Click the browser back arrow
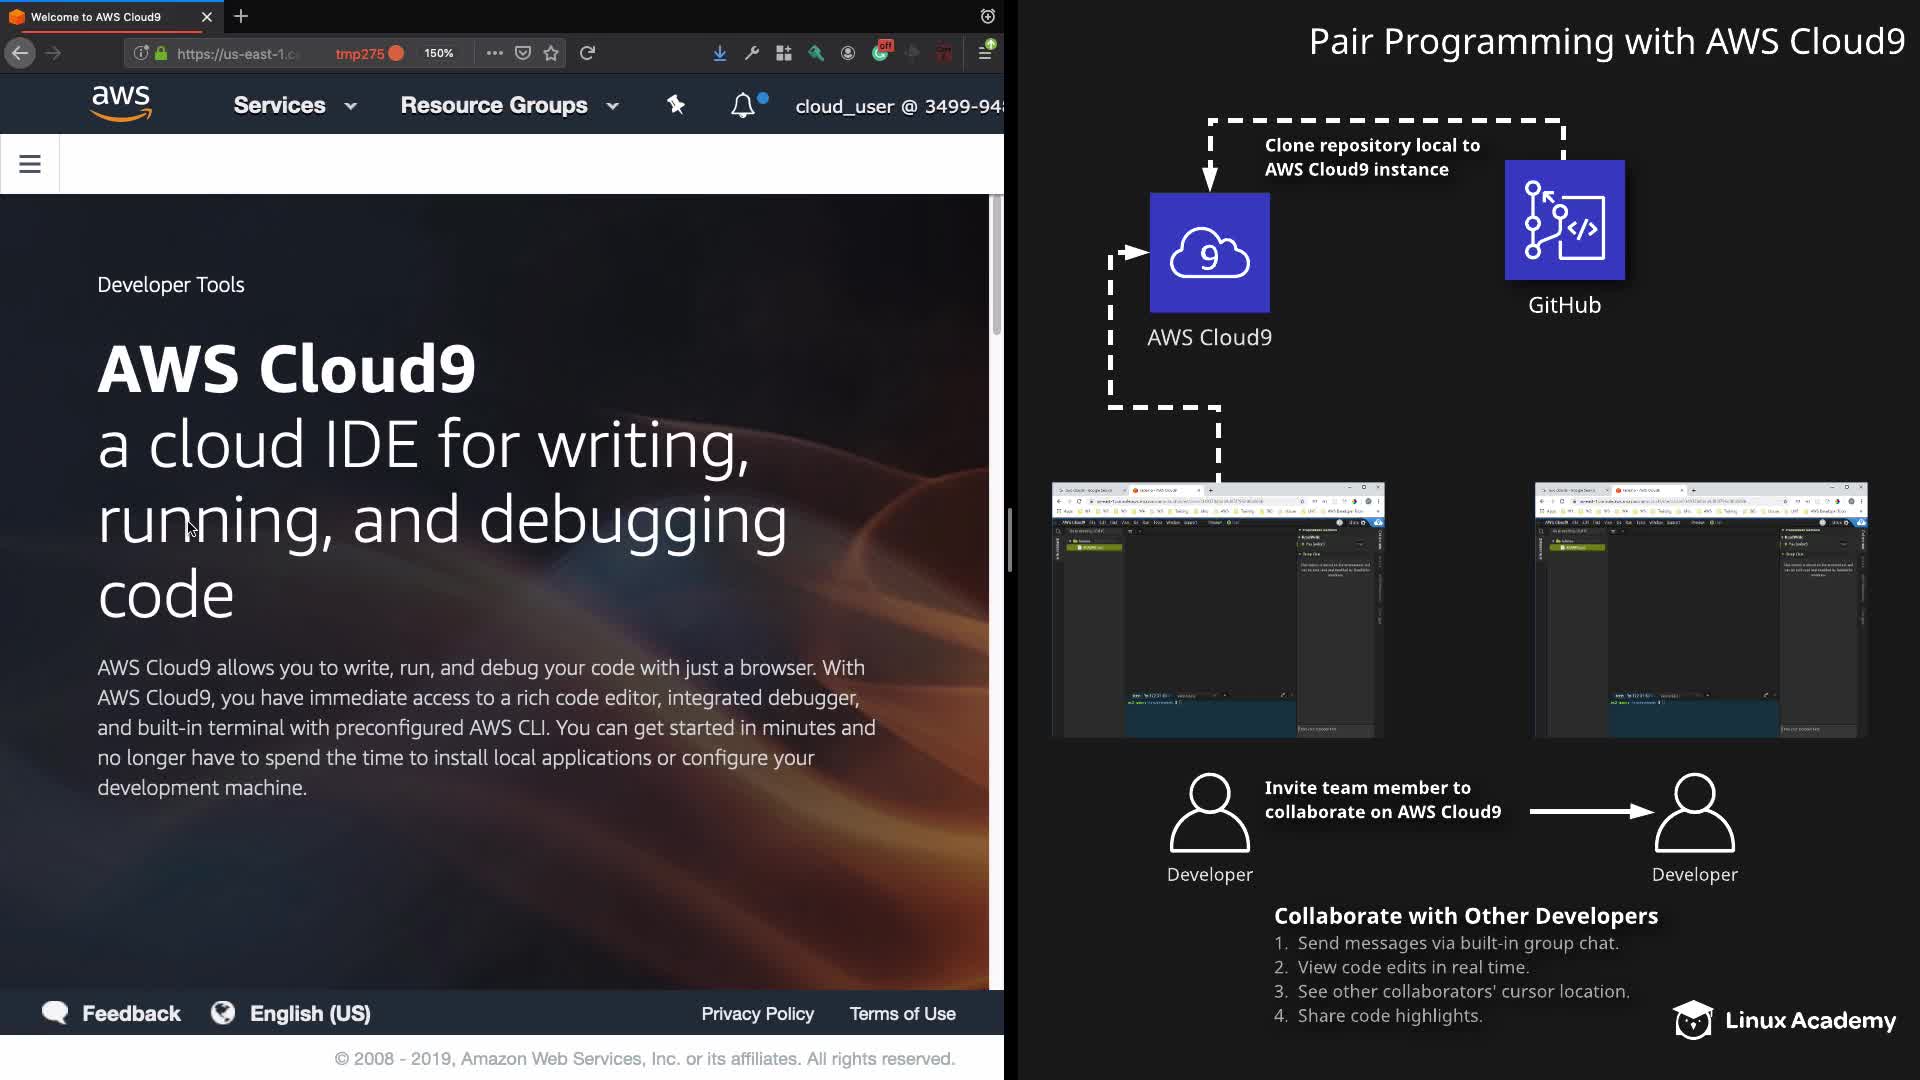Image resolution: width=1920 pixels, height=1080 pixels. pos(20,53)
